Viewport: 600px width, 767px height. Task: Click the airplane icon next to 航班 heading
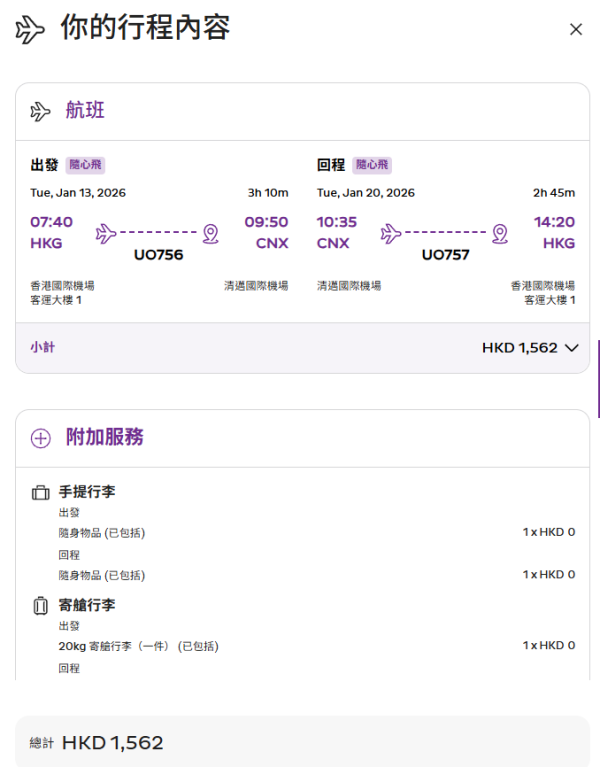coord(40,112)
